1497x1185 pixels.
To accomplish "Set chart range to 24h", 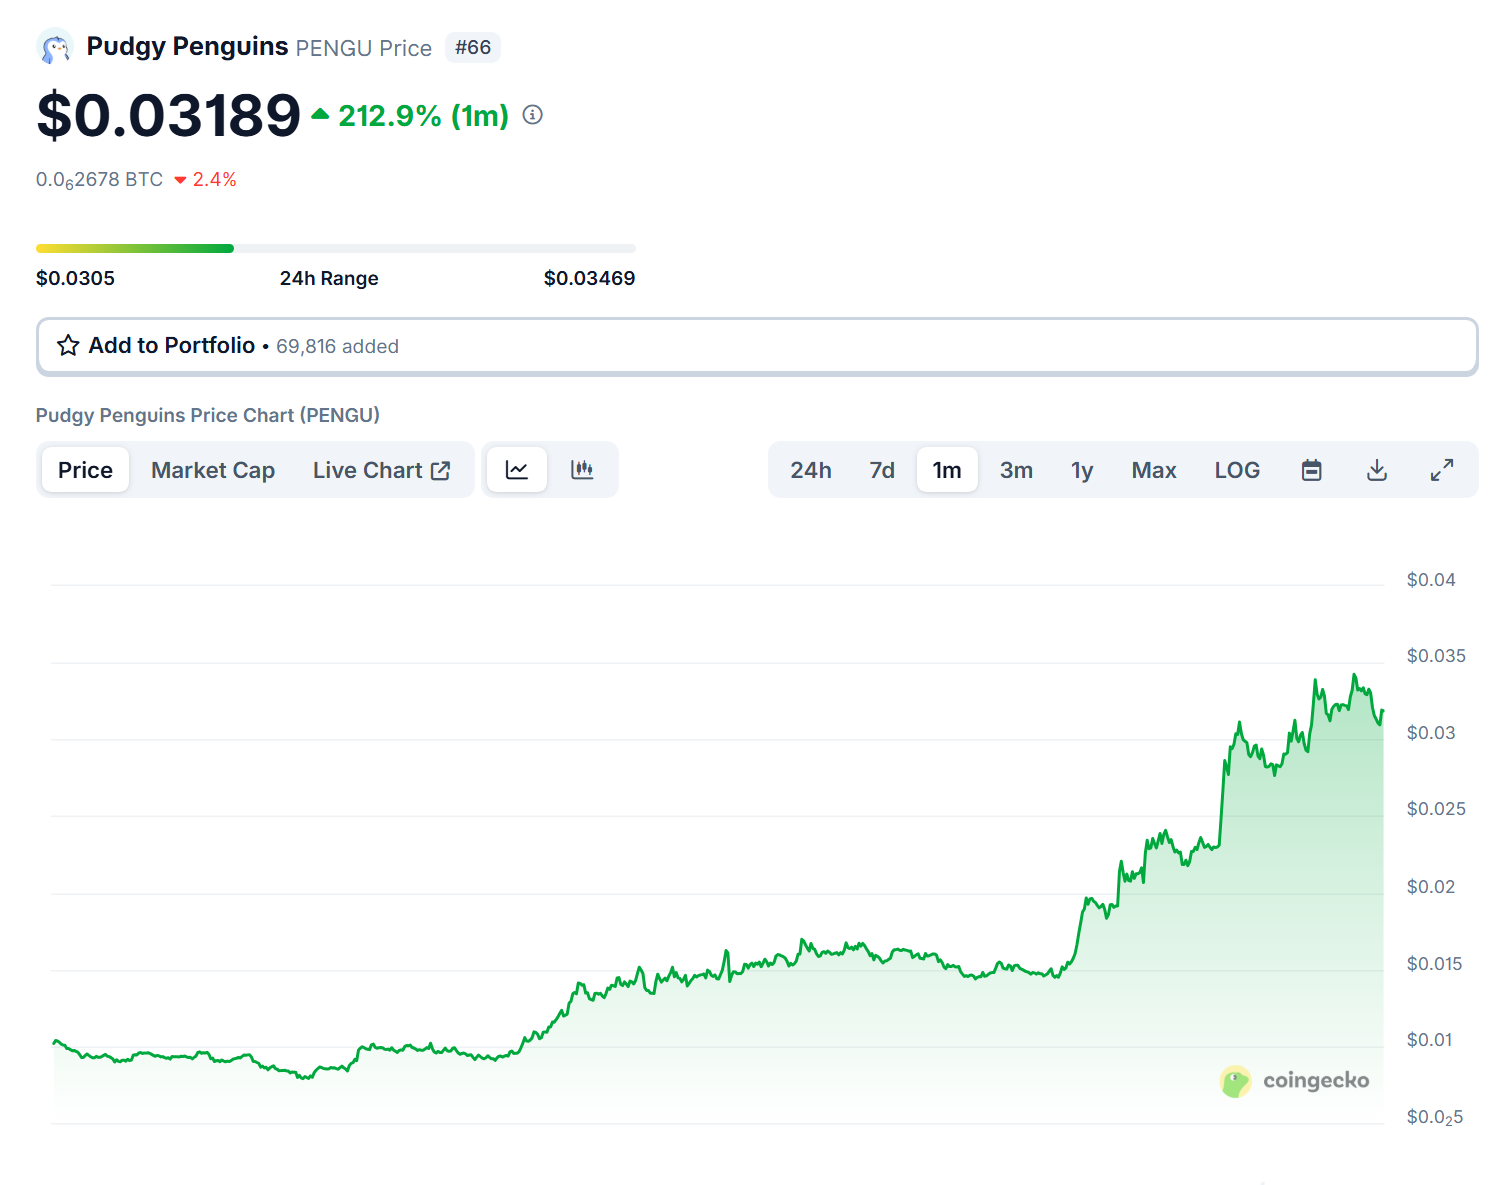I will tap(811, 470).
